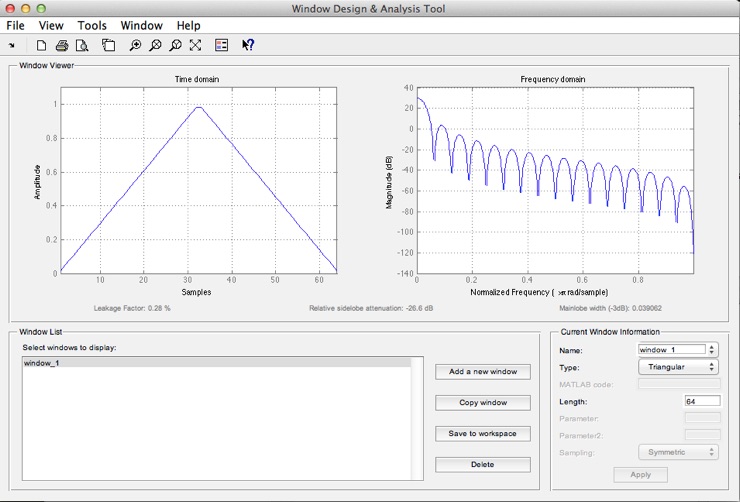Screen dimensions: 740x502
Task: Open Print Preview from the toolbar
Action: coord(82,45)
